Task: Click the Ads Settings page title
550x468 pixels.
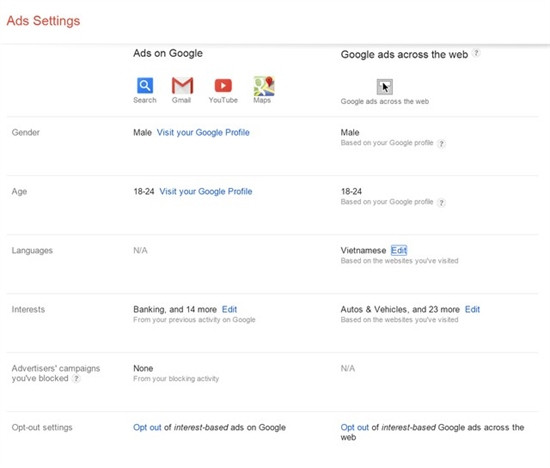Action: [x=43, y=21]
